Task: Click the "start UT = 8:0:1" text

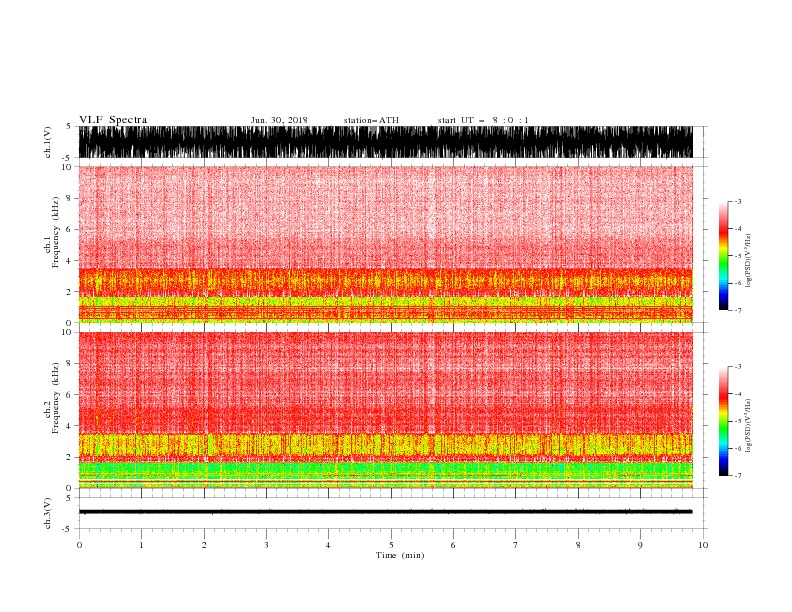Action: pos(483,120)
